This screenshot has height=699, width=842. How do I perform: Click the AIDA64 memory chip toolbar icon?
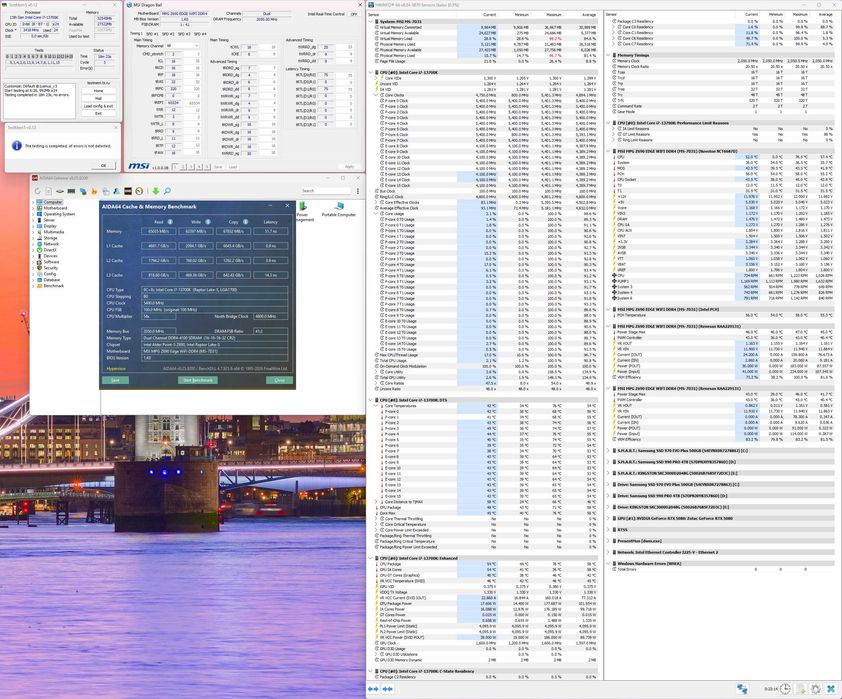coord(71,191)
